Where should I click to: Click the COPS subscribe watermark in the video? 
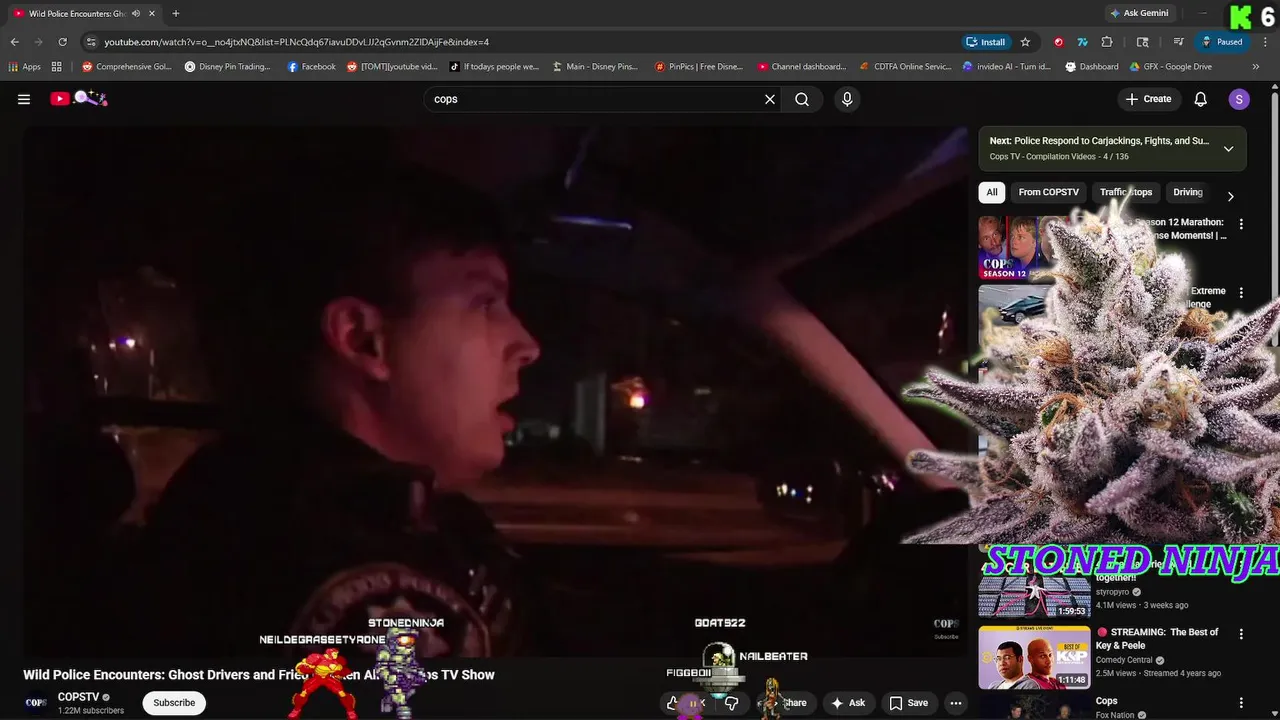[x=945, y=628]
